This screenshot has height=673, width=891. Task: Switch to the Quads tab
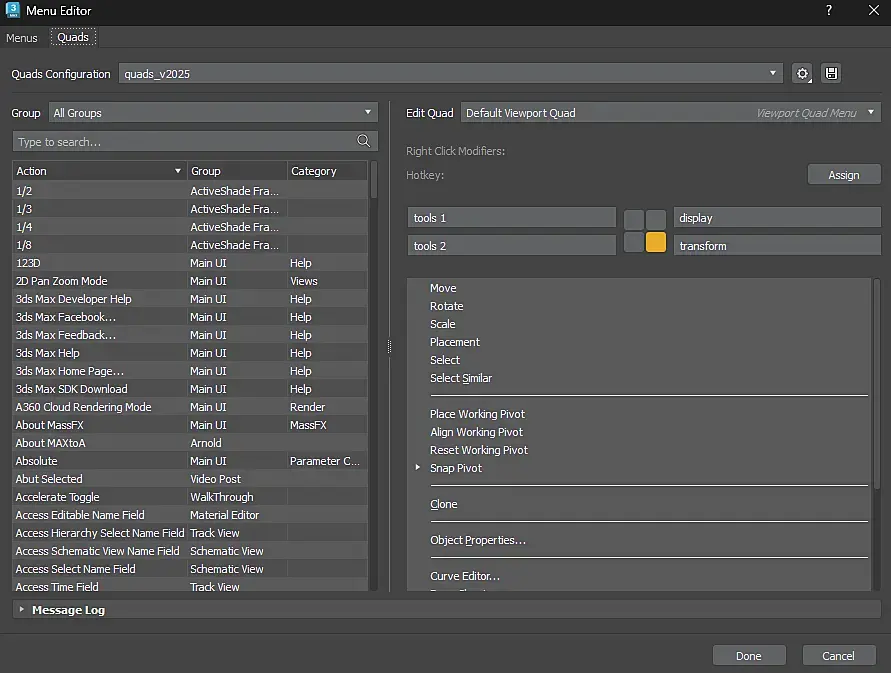(73, 38)
